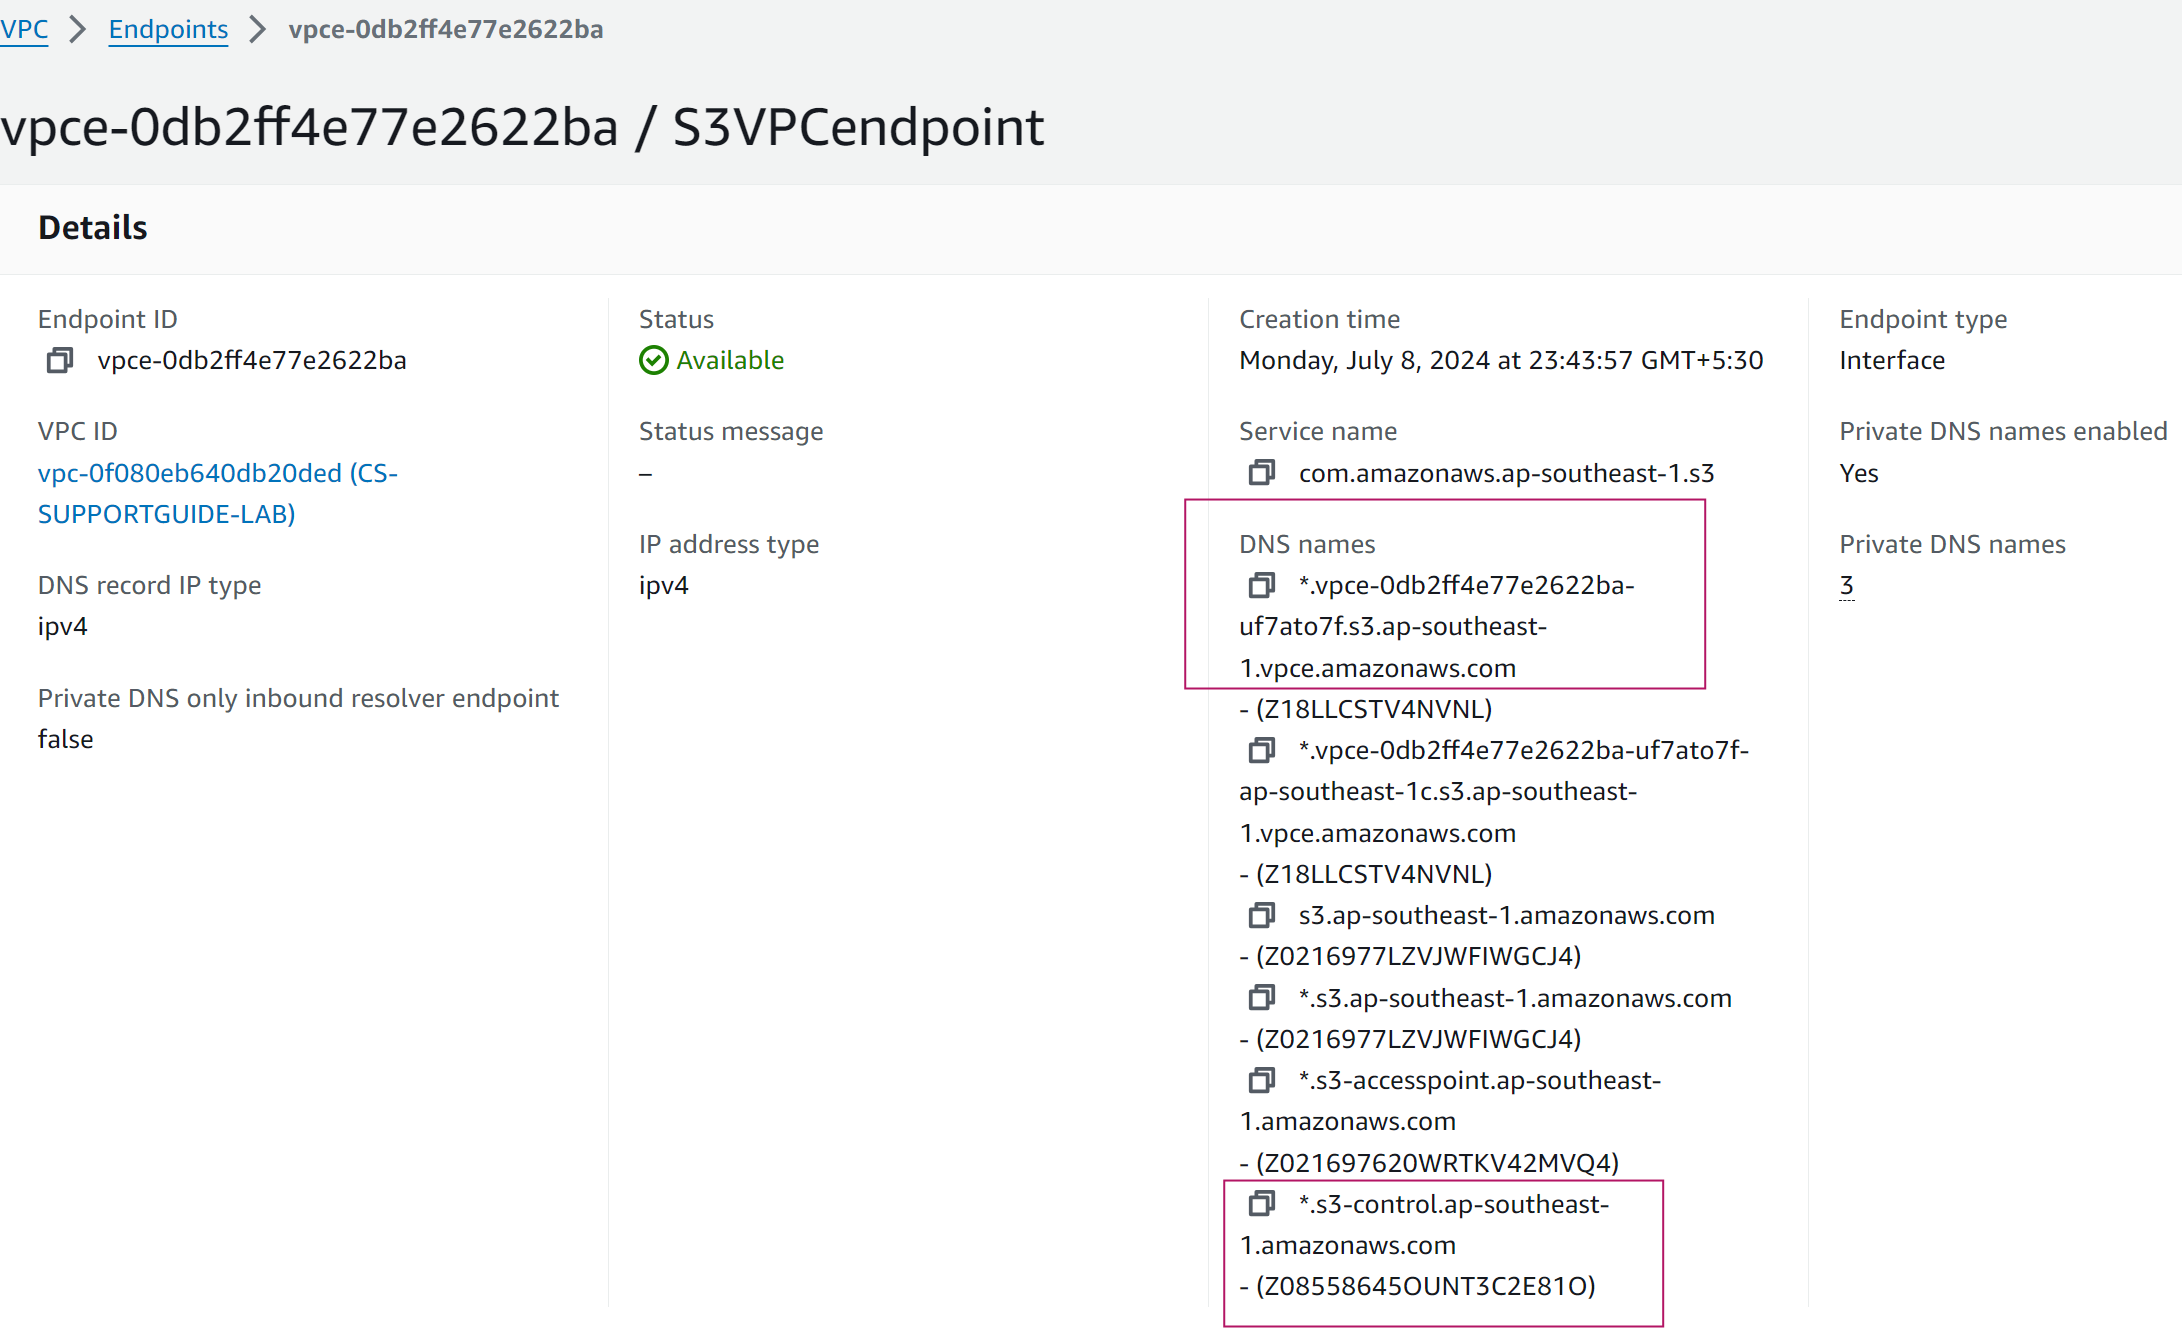The width and height of the screenshot is (2182, 1328).
Task: Copy the s3.ap-southeast-1.amazonaws.com DNS name
Action: [1262, 915]
